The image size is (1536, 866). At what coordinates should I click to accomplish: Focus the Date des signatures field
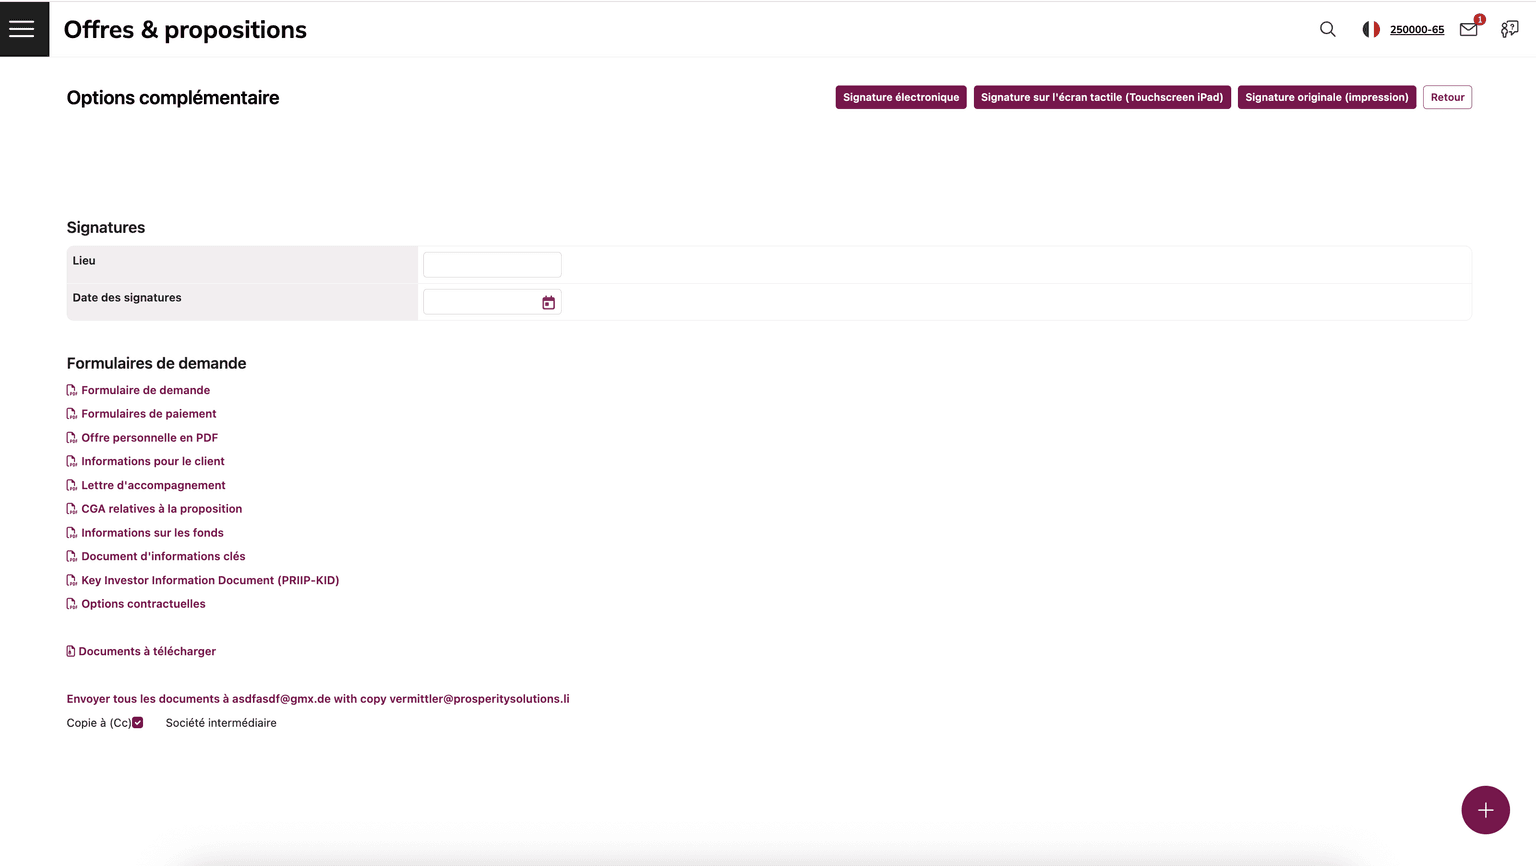click(x=481, y=302)
